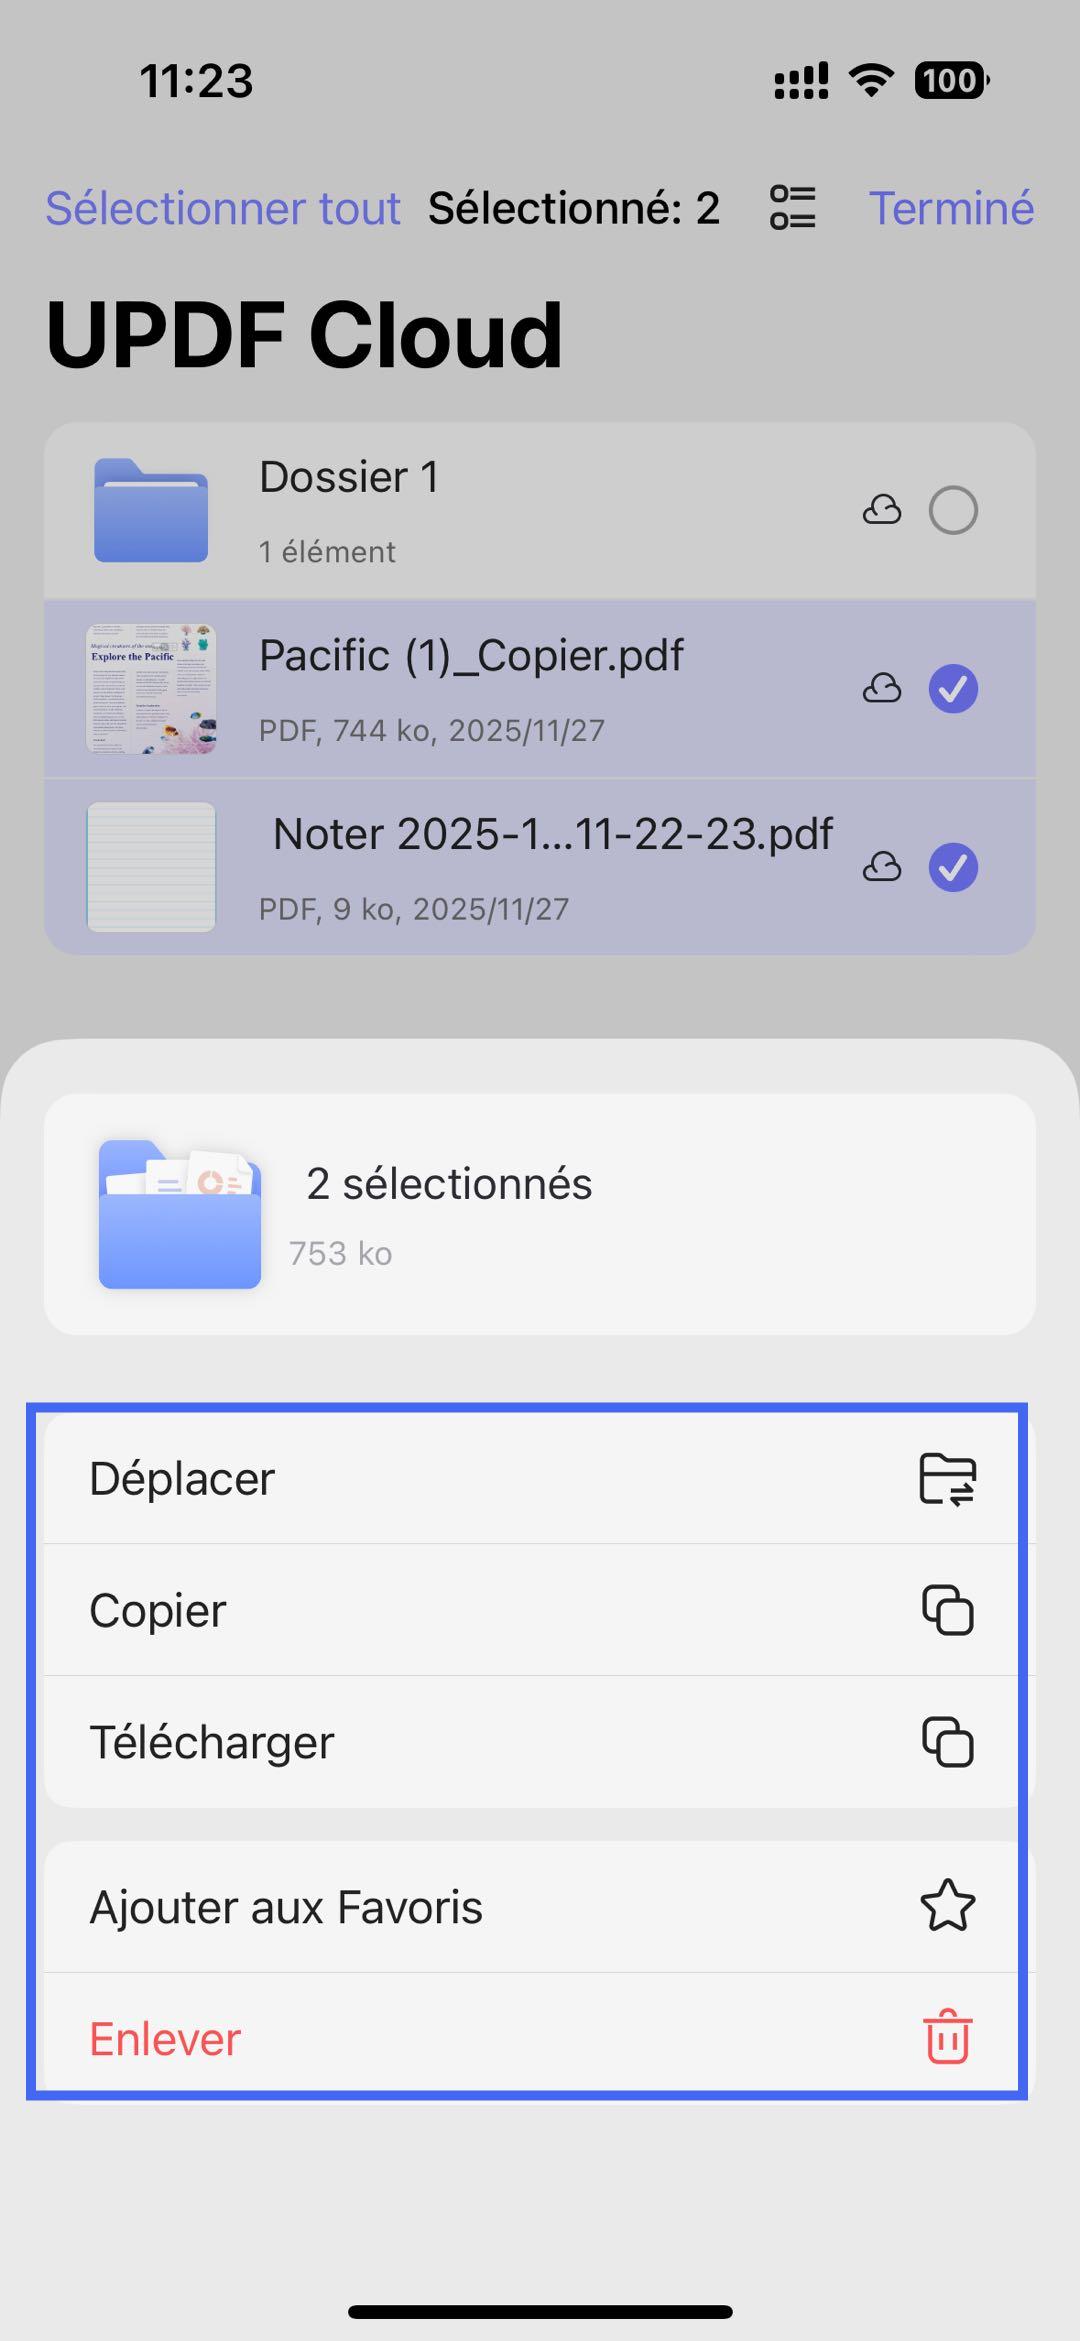The width and height of the screenshot is (1080, 2341).
Task: Click the star icon for Ajouter aux Favoris
Action: (x=947, y=1905)
